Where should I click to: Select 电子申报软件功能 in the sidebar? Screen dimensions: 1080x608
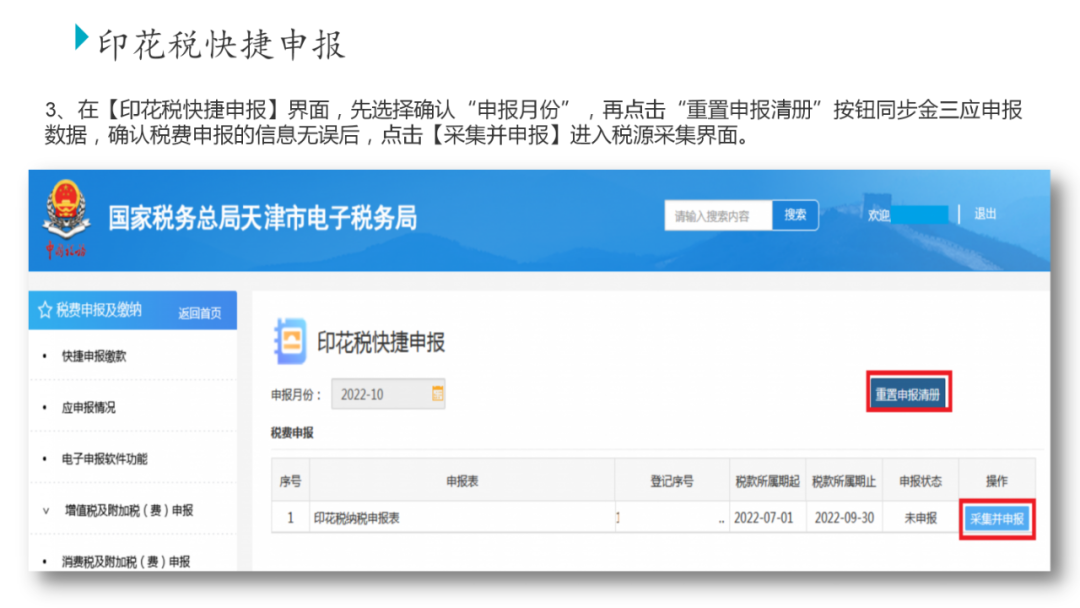104,459
